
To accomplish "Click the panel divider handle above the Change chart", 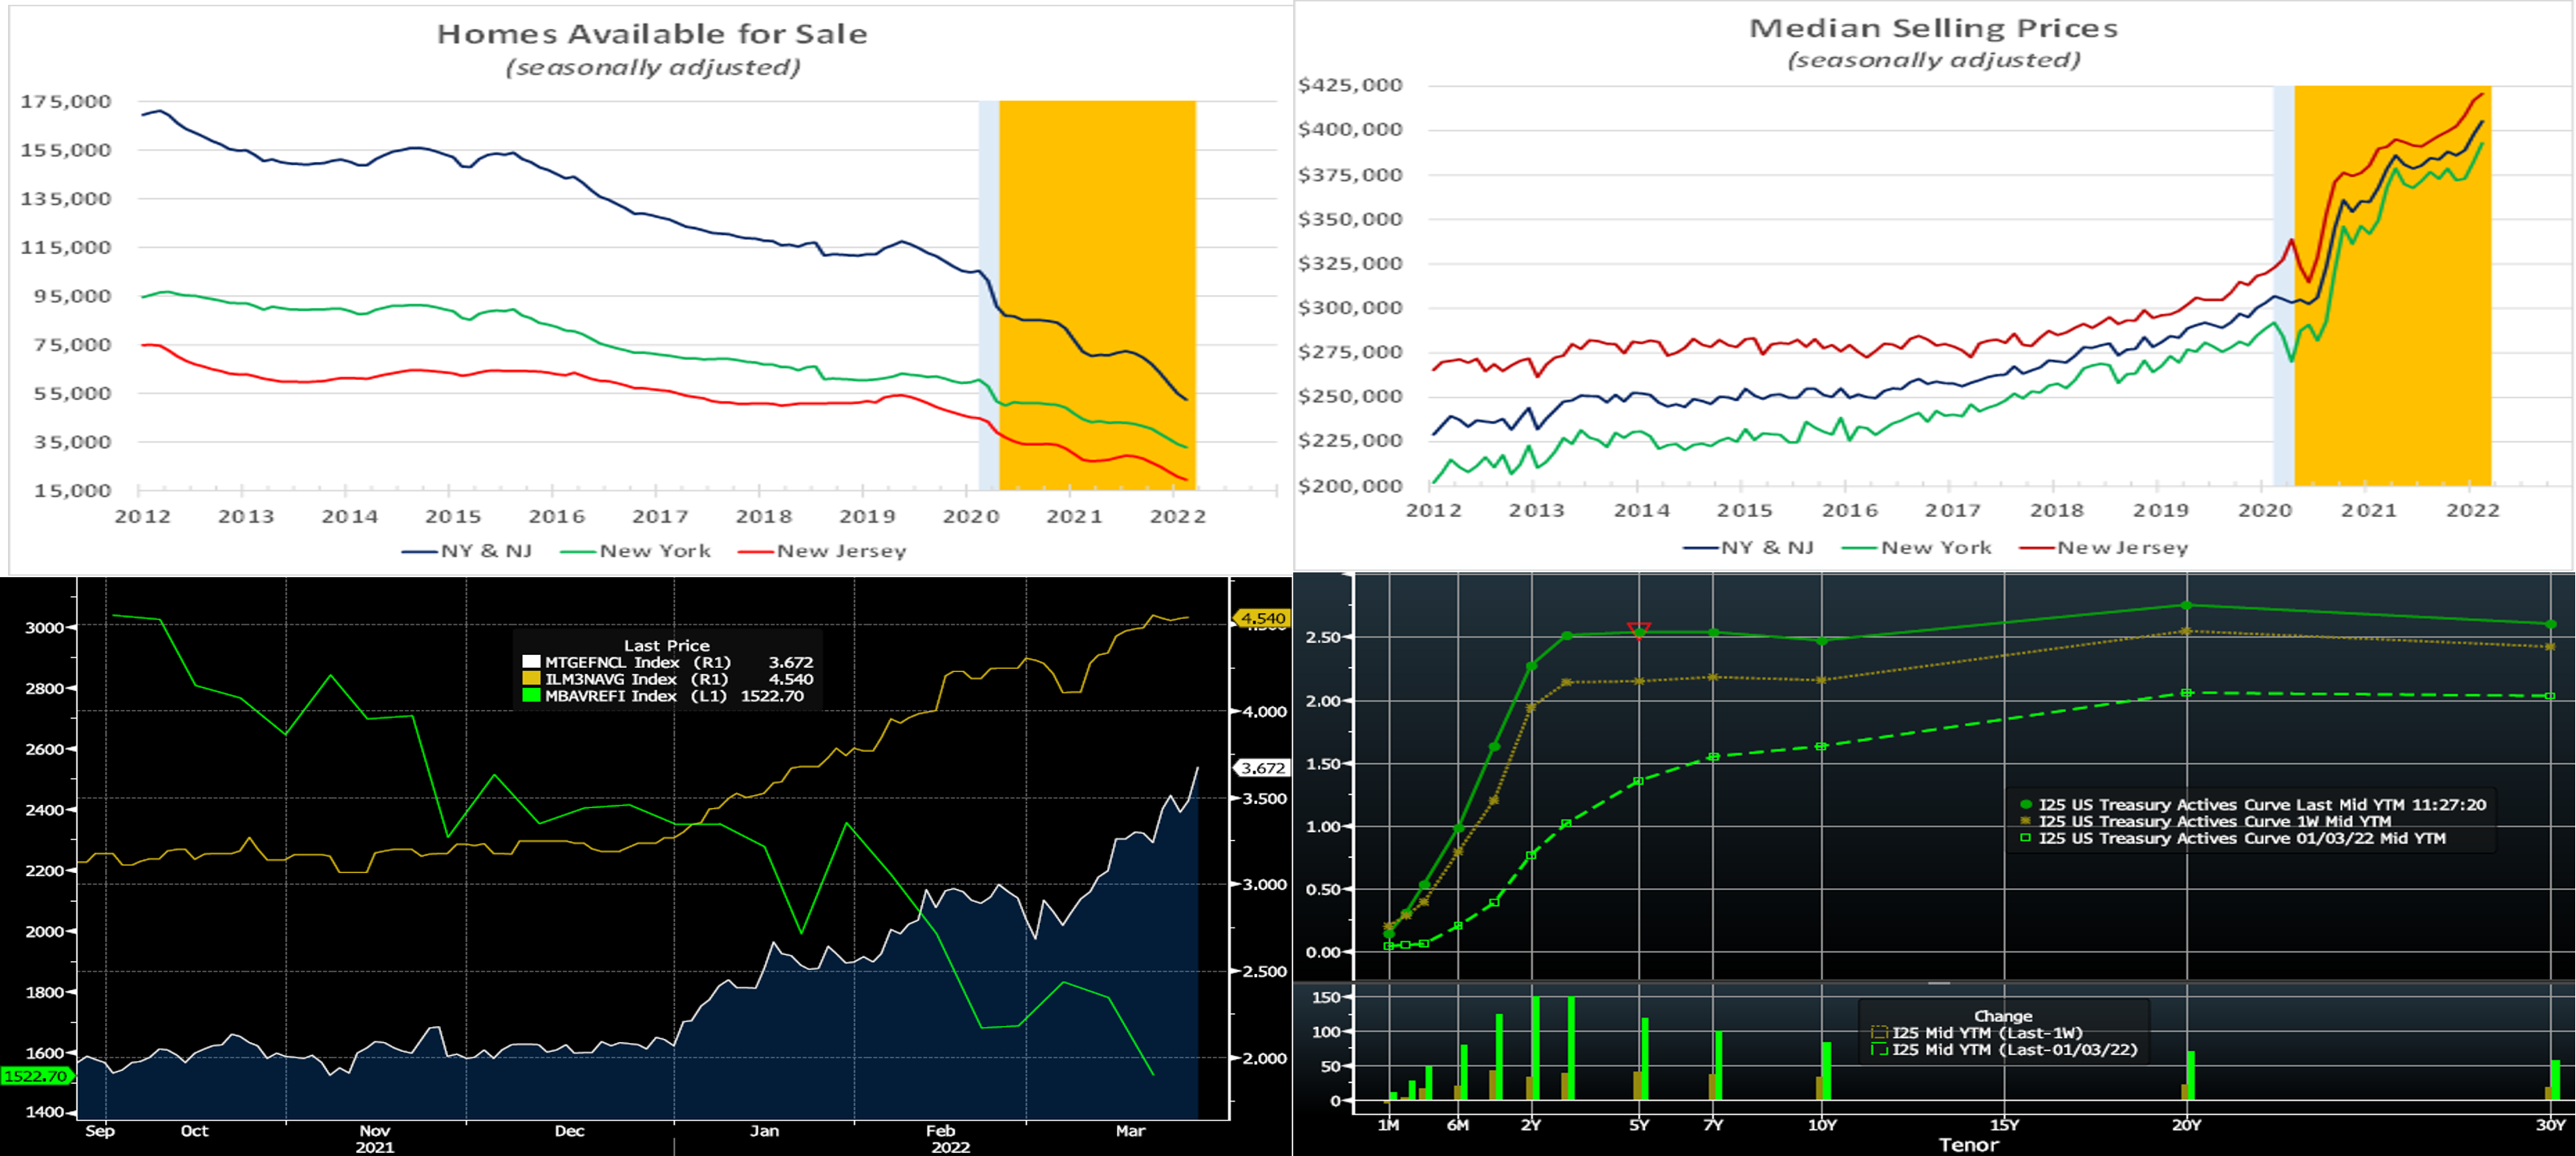I will pos(1939,983).
